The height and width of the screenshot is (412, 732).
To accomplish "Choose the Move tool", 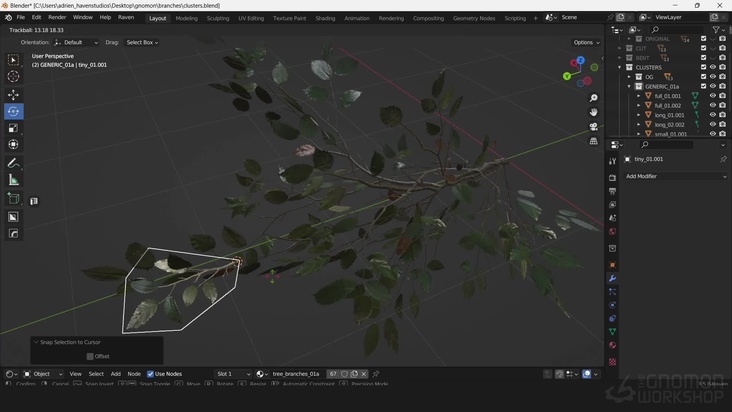I will pos(13,95).
